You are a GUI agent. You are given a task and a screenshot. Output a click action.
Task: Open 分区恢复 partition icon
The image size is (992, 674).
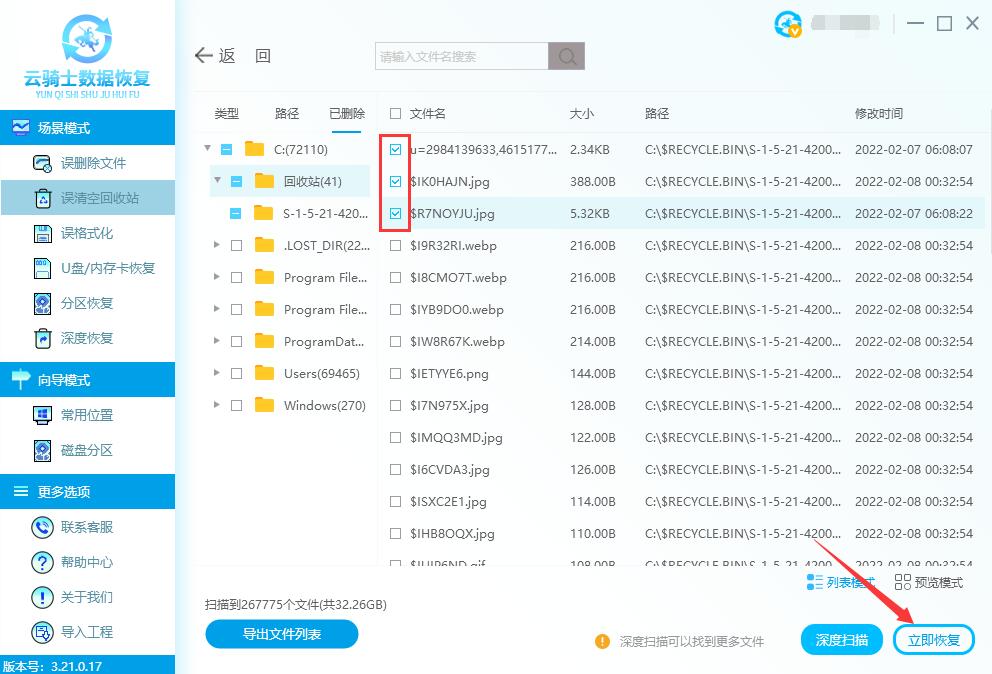42,304
